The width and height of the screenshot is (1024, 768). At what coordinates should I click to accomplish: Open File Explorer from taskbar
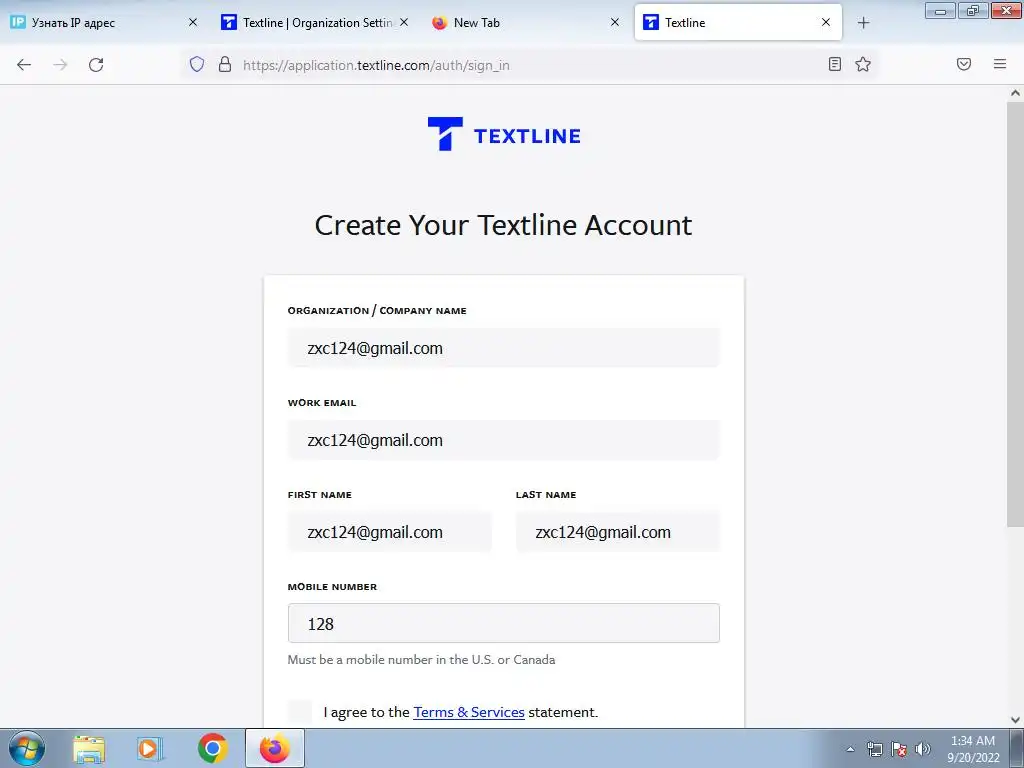click(x=89, y=748)
